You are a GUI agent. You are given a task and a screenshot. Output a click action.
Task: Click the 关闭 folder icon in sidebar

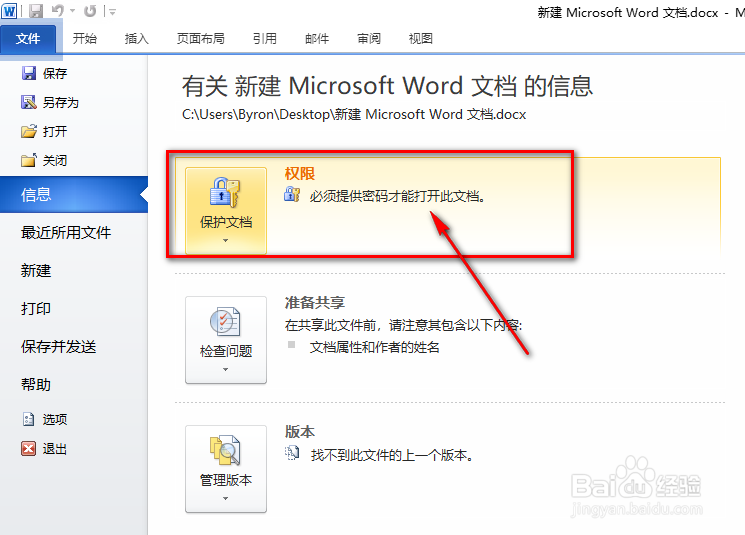pos(29,160)
